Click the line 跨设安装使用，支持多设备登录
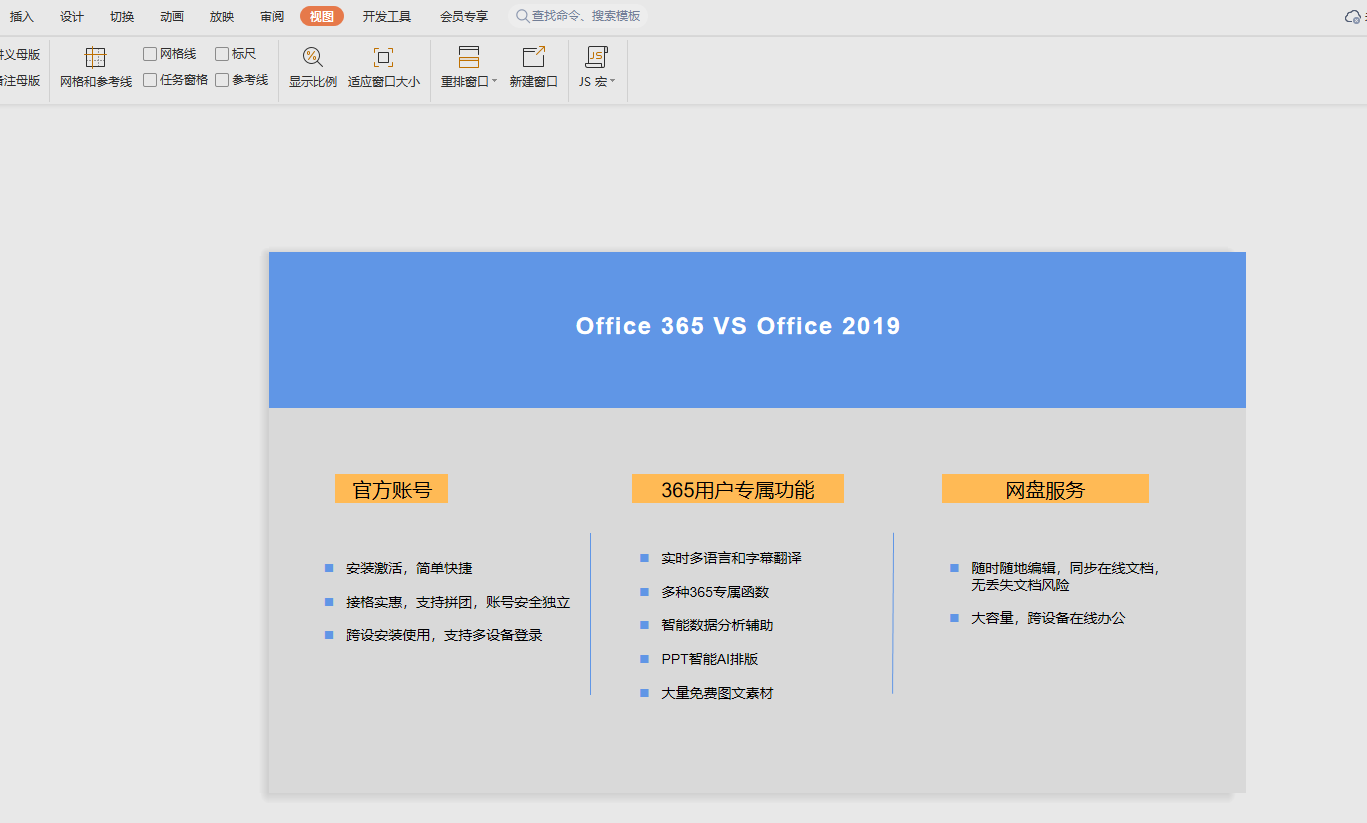1367x823 pixels. [x=444, y=635]
